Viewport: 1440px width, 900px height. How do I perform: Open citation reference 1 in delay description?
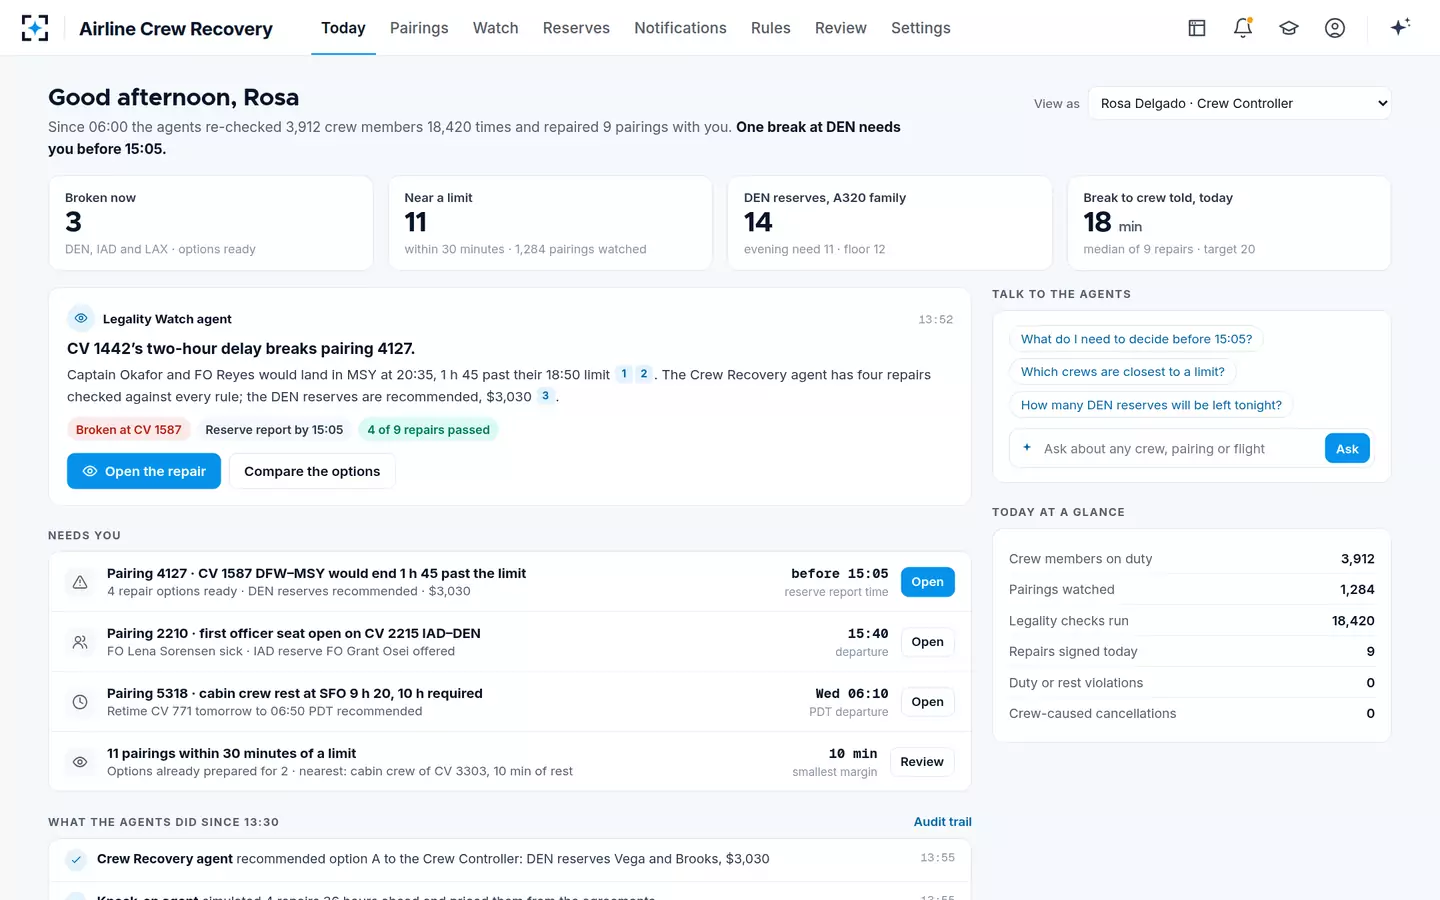point(624,374)
